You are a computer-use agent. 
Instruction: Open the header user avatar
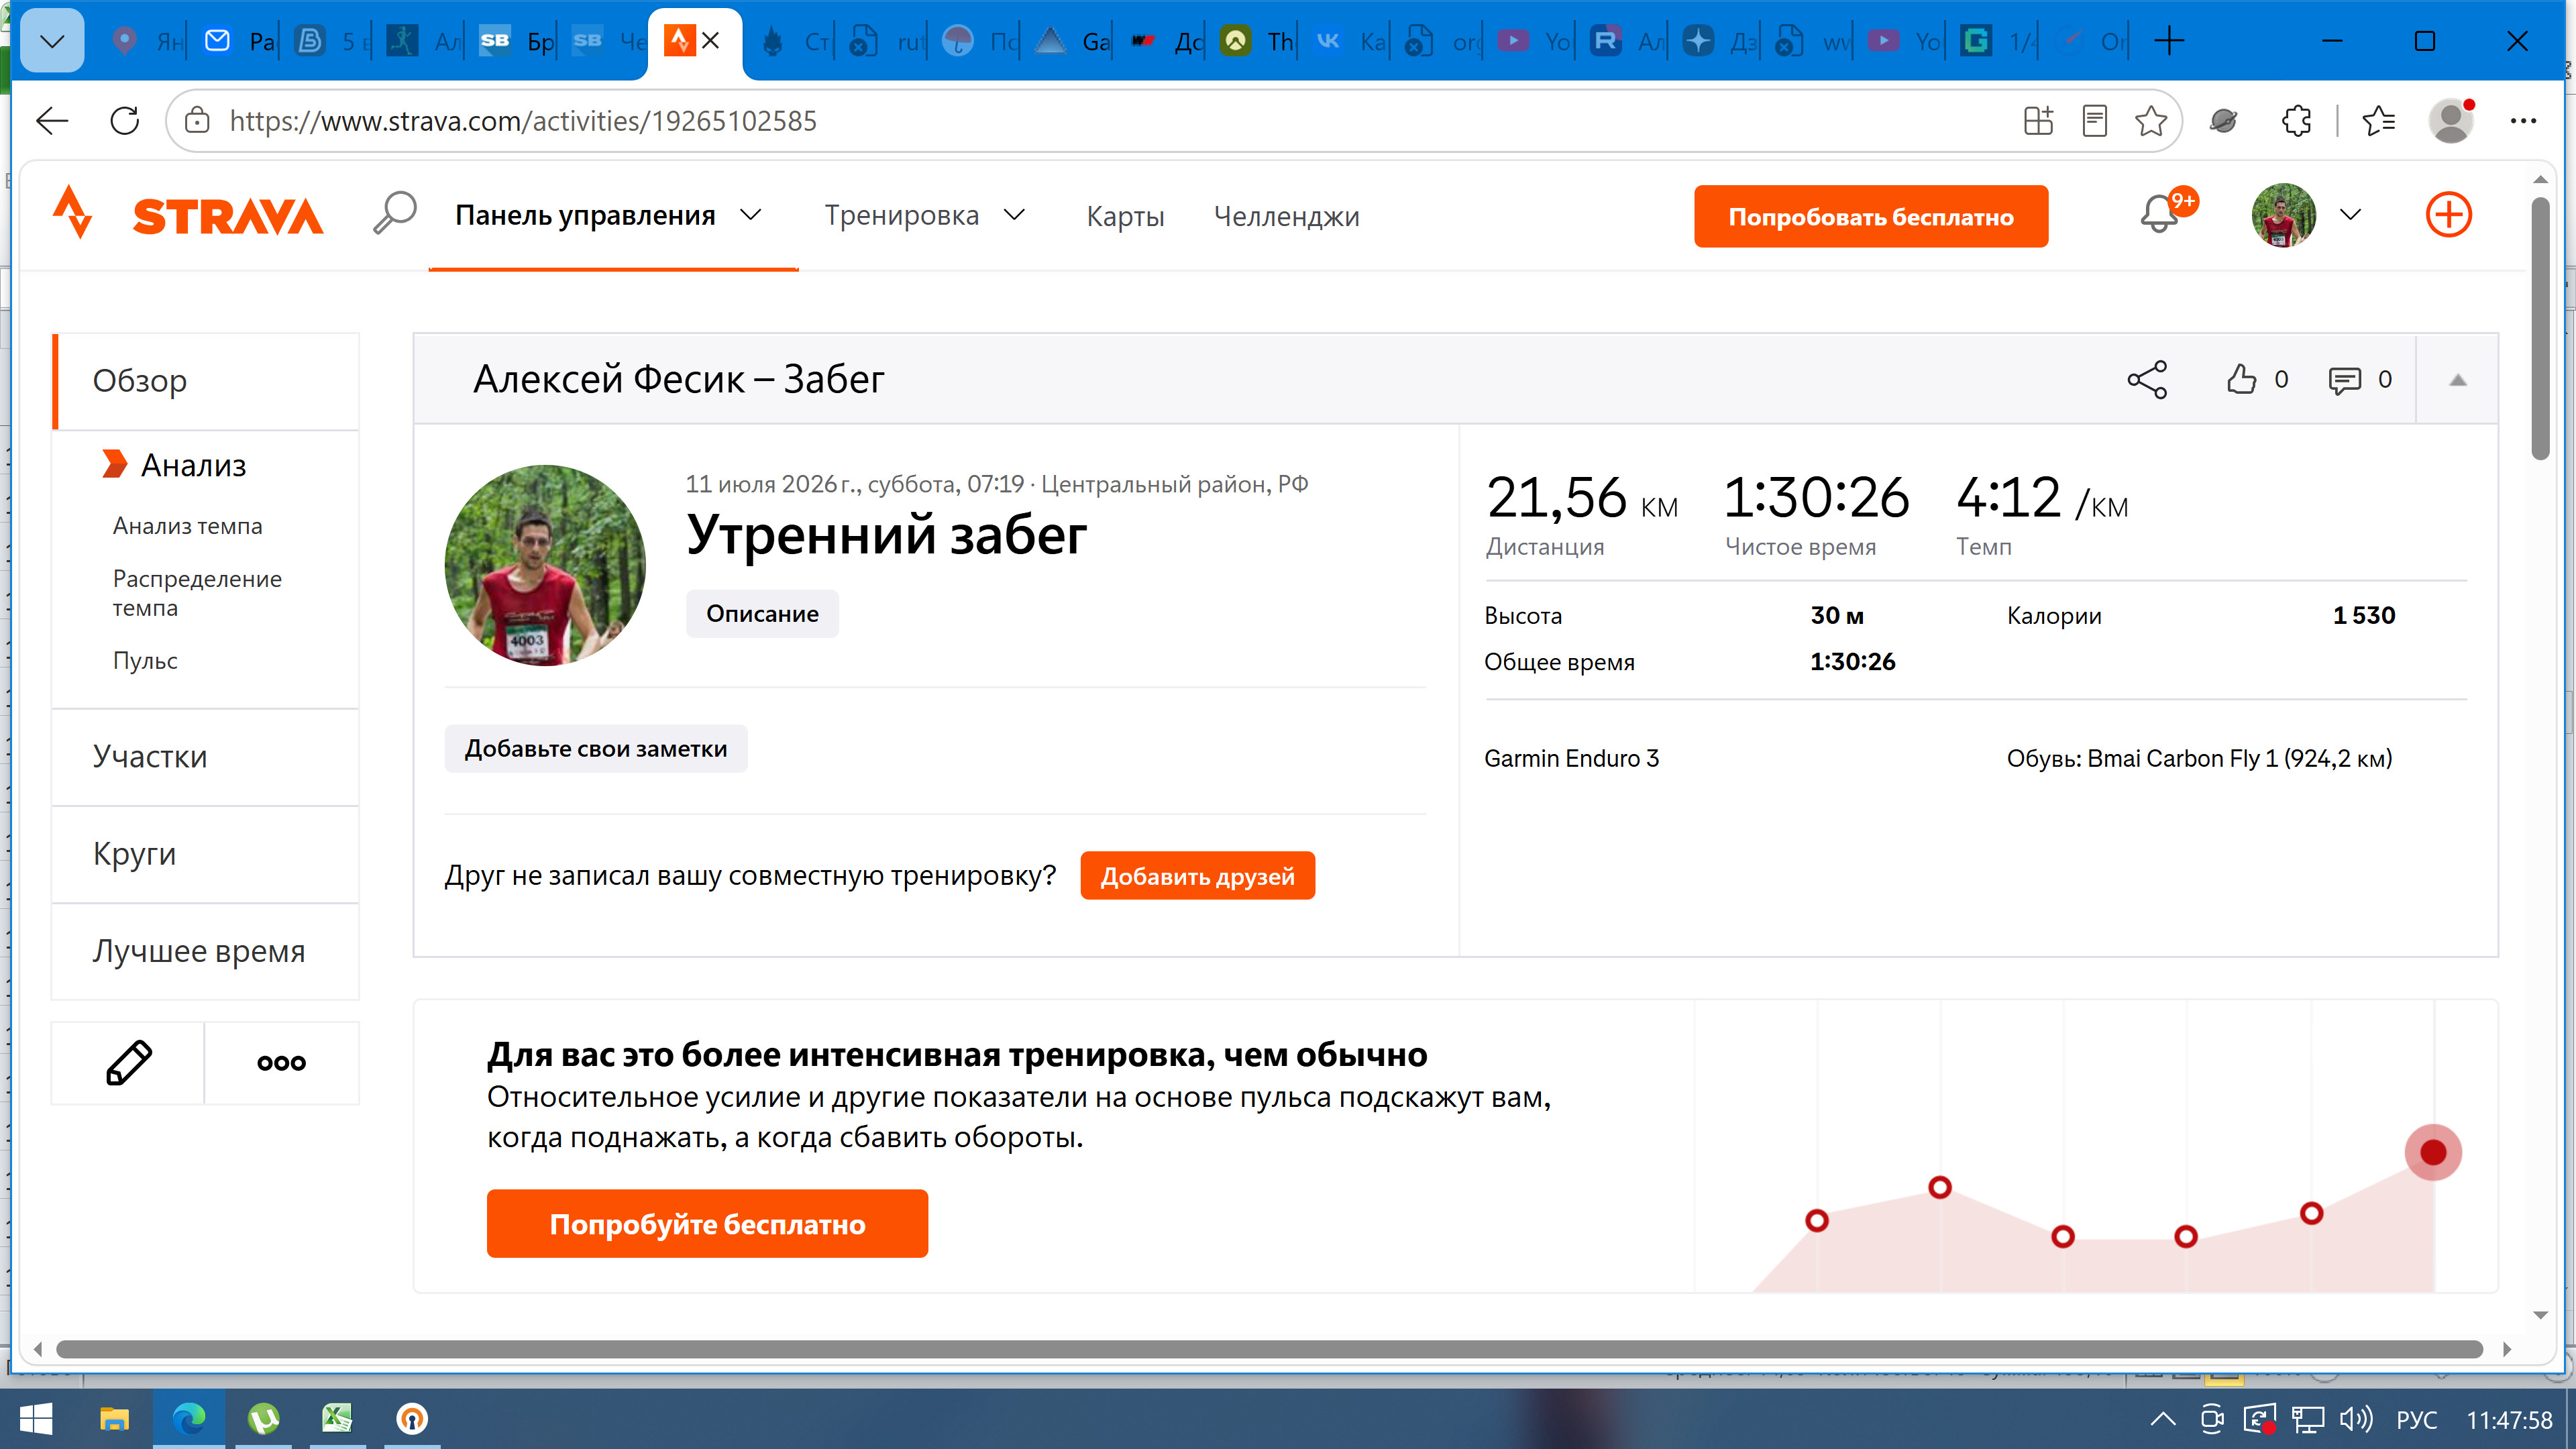[x=2283, y=215]
